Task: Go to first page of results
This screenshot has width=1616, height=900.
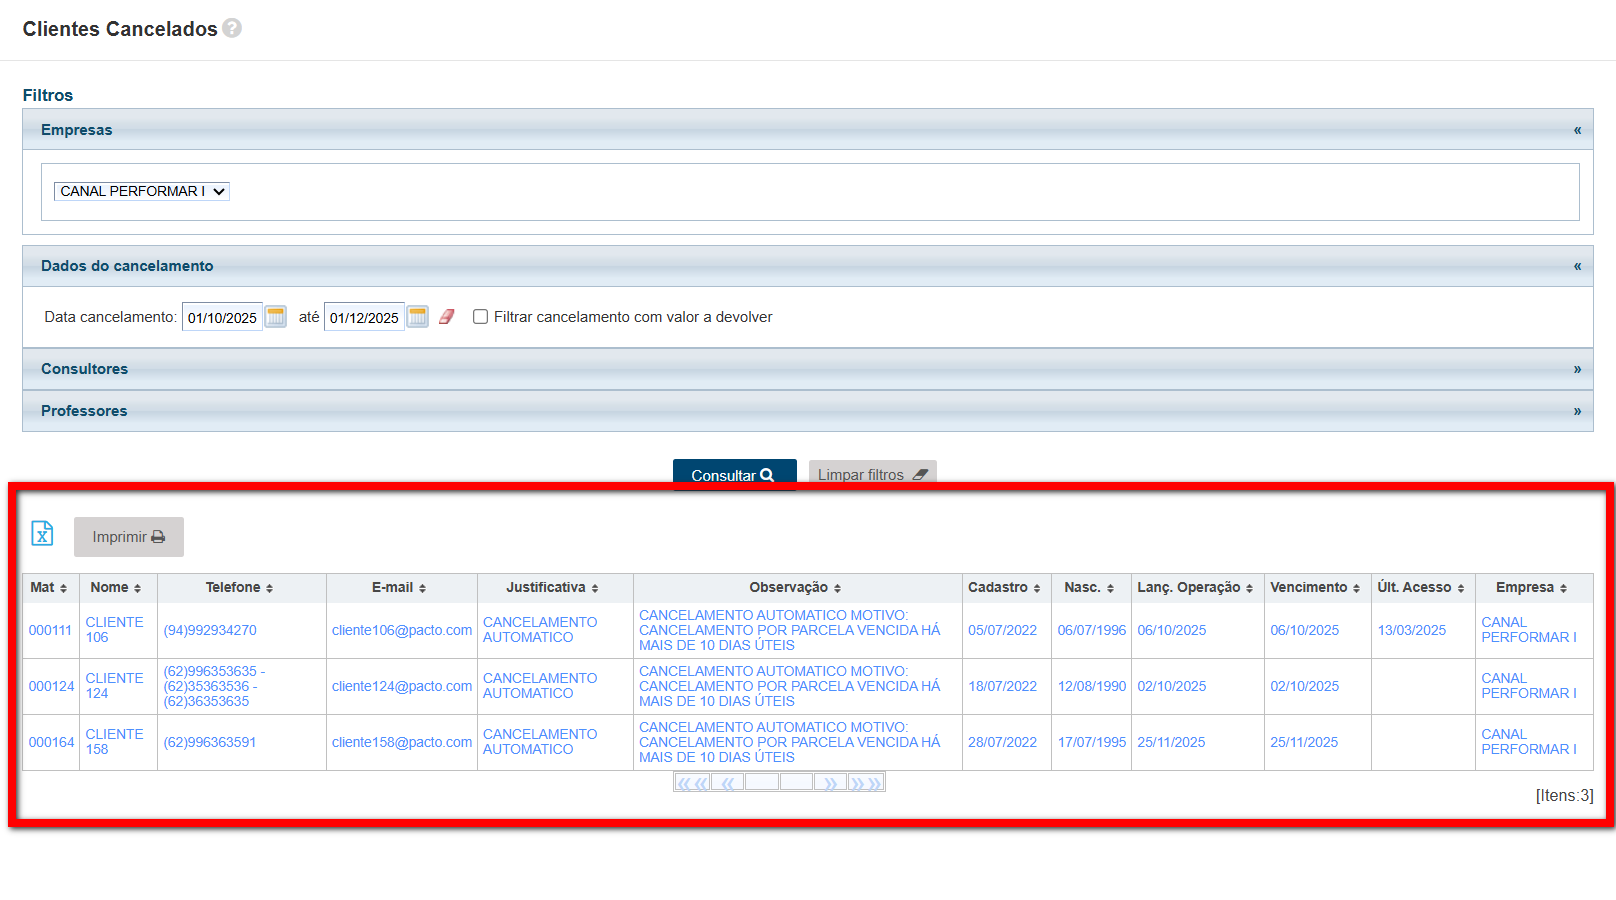Action: [x=692, y=783]
